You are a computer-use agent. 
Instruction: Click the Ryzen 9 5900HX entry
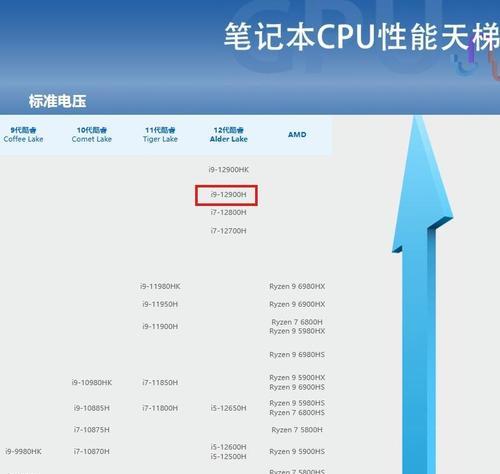[297, 378]
